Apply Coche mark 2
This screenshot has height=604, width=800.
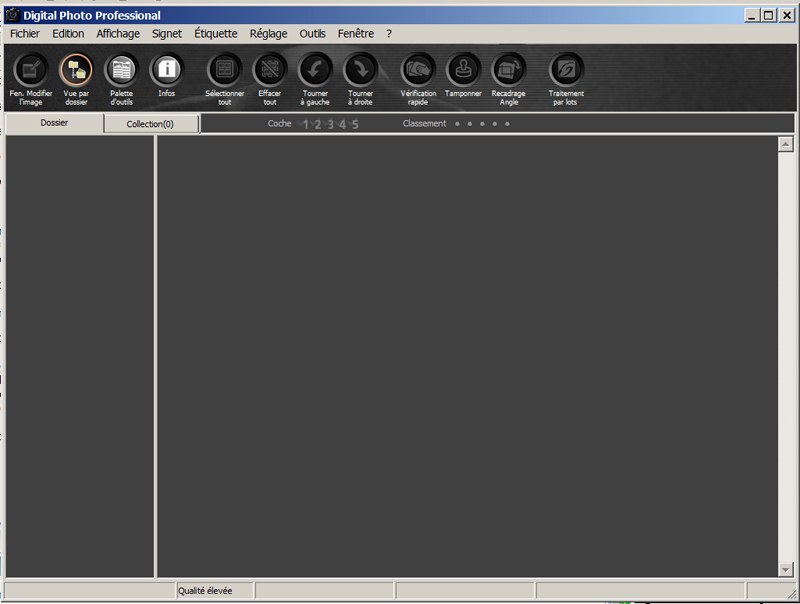pyautogui.click(x=317, y=124)
